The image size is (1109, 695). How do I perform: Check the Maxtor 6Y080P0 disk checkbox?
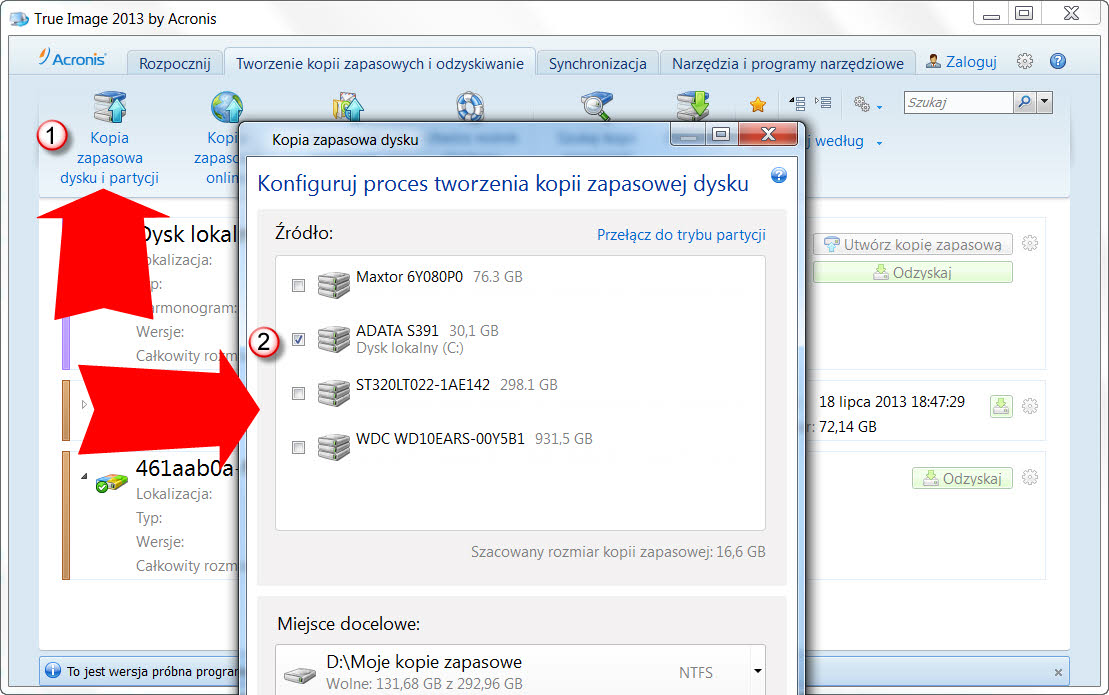coord(298,286)
